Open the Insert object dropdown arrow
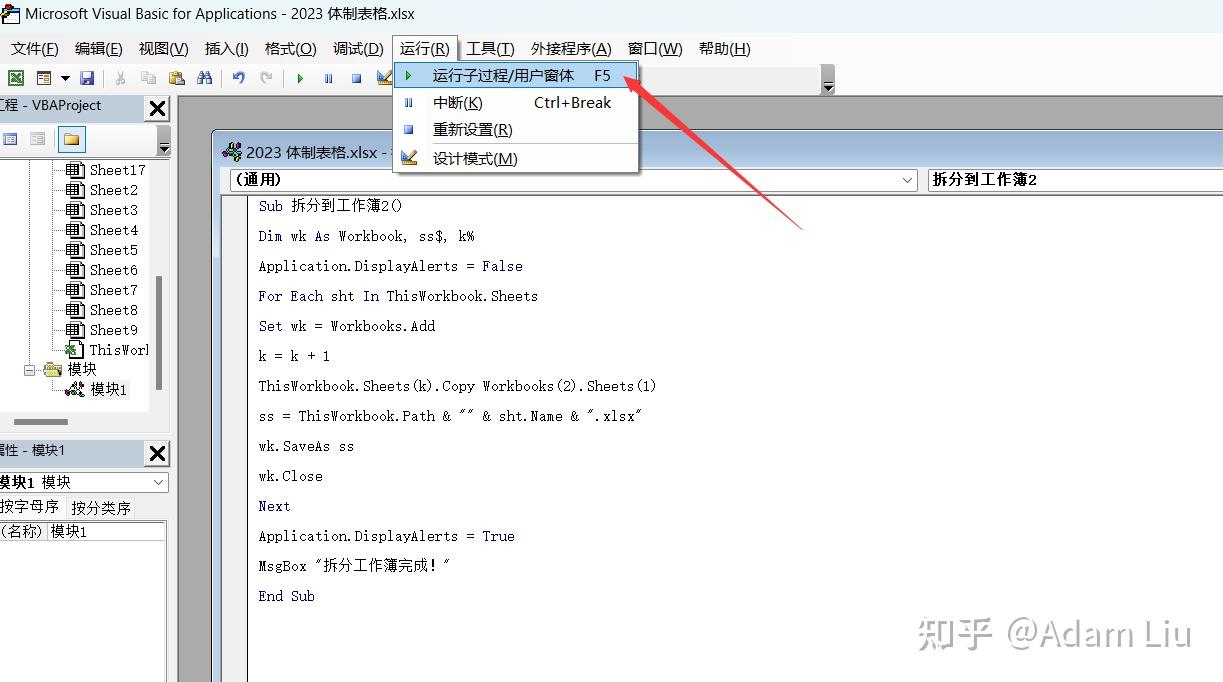This screenshot has width=1223, height=682. (65, 78)
